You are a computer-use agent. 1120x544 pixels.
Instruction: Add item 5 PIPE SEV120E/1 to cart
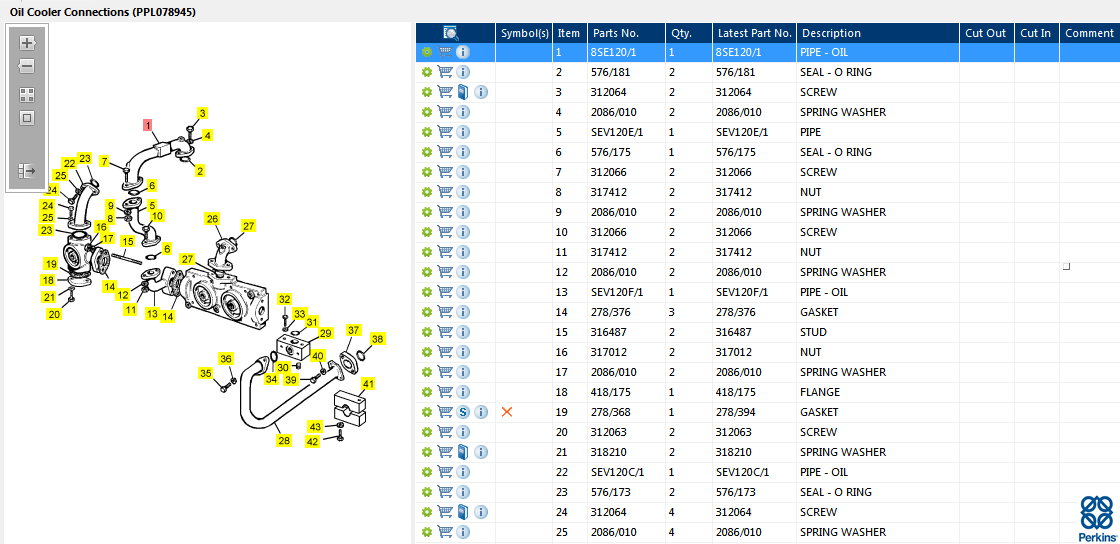tap(445, 132)
